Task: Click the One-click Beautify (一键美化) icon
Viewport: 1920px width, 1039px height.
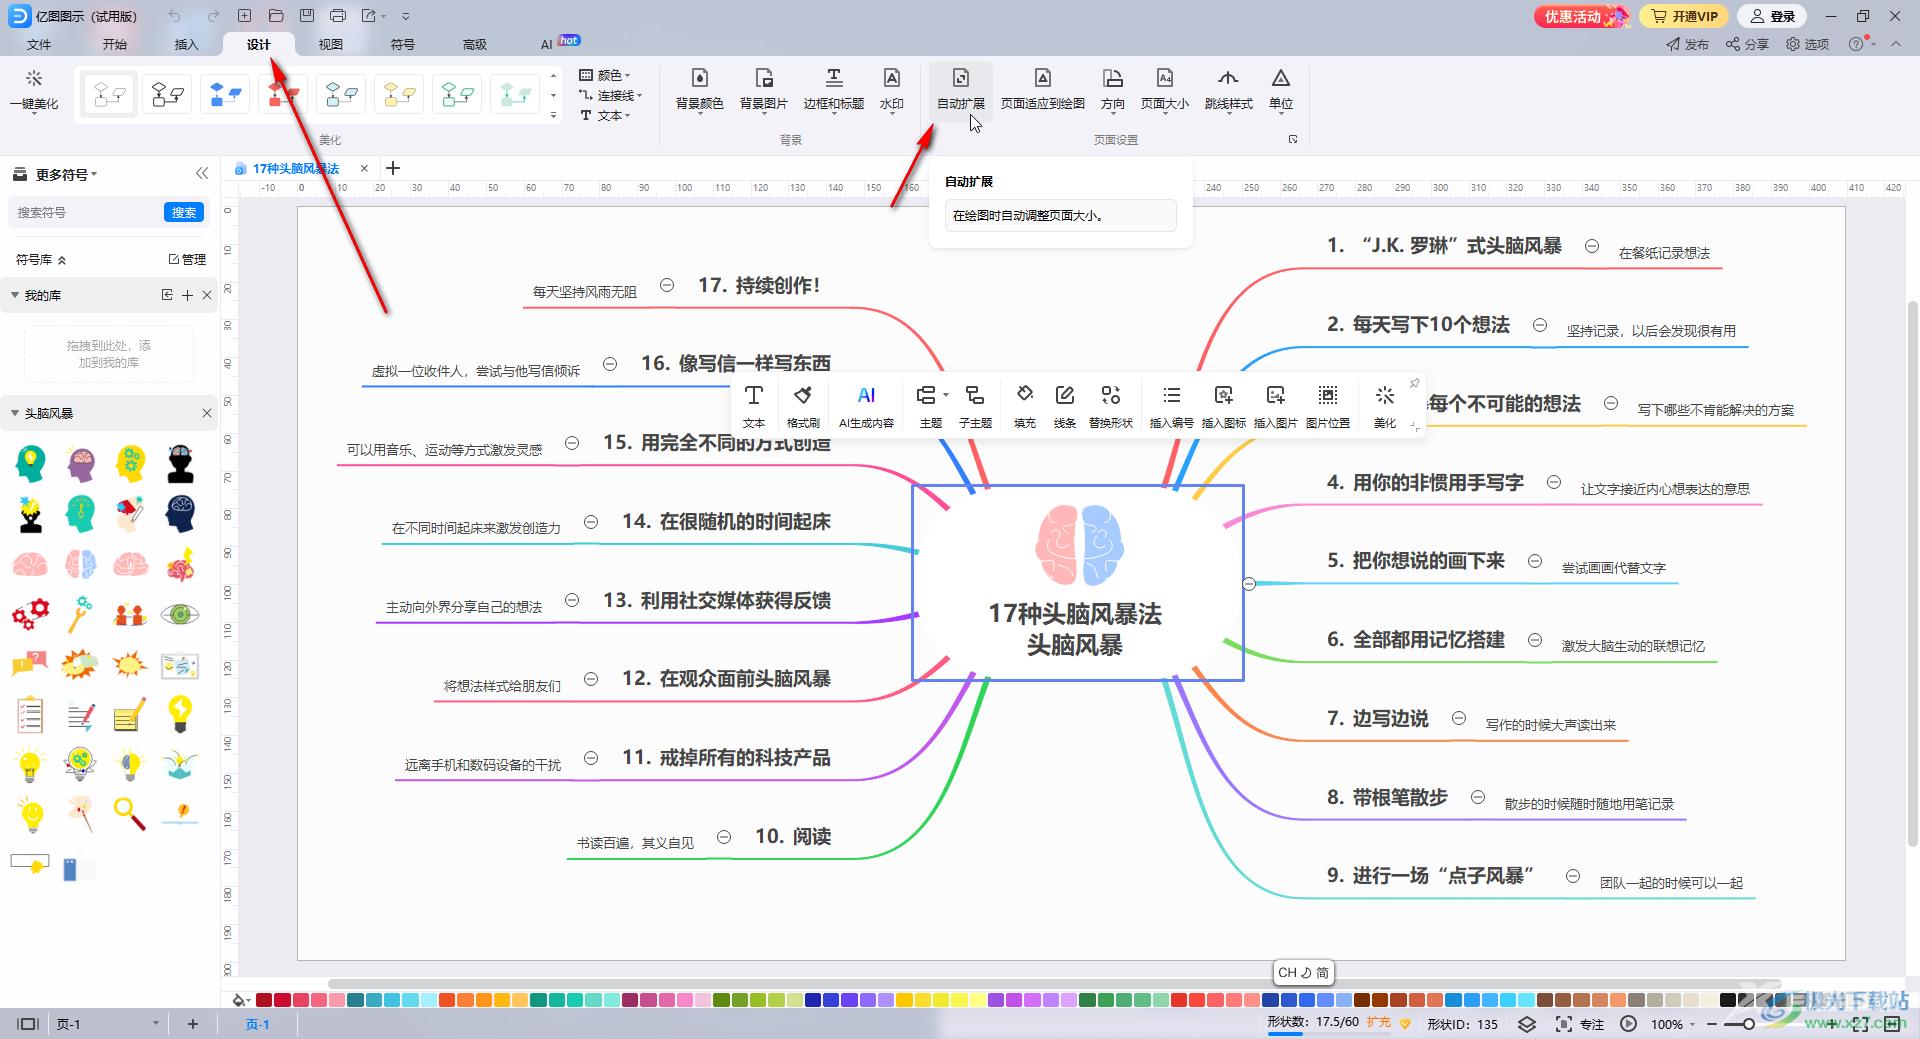Action: pos(34,89)
